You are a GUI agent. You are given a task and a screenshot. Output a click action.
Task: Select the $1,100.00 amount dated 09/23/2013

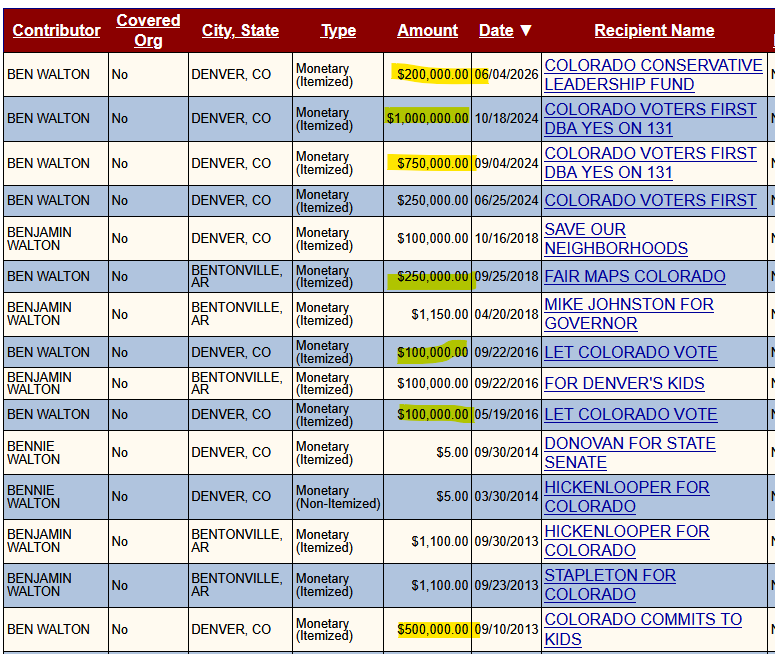[428, 585]
